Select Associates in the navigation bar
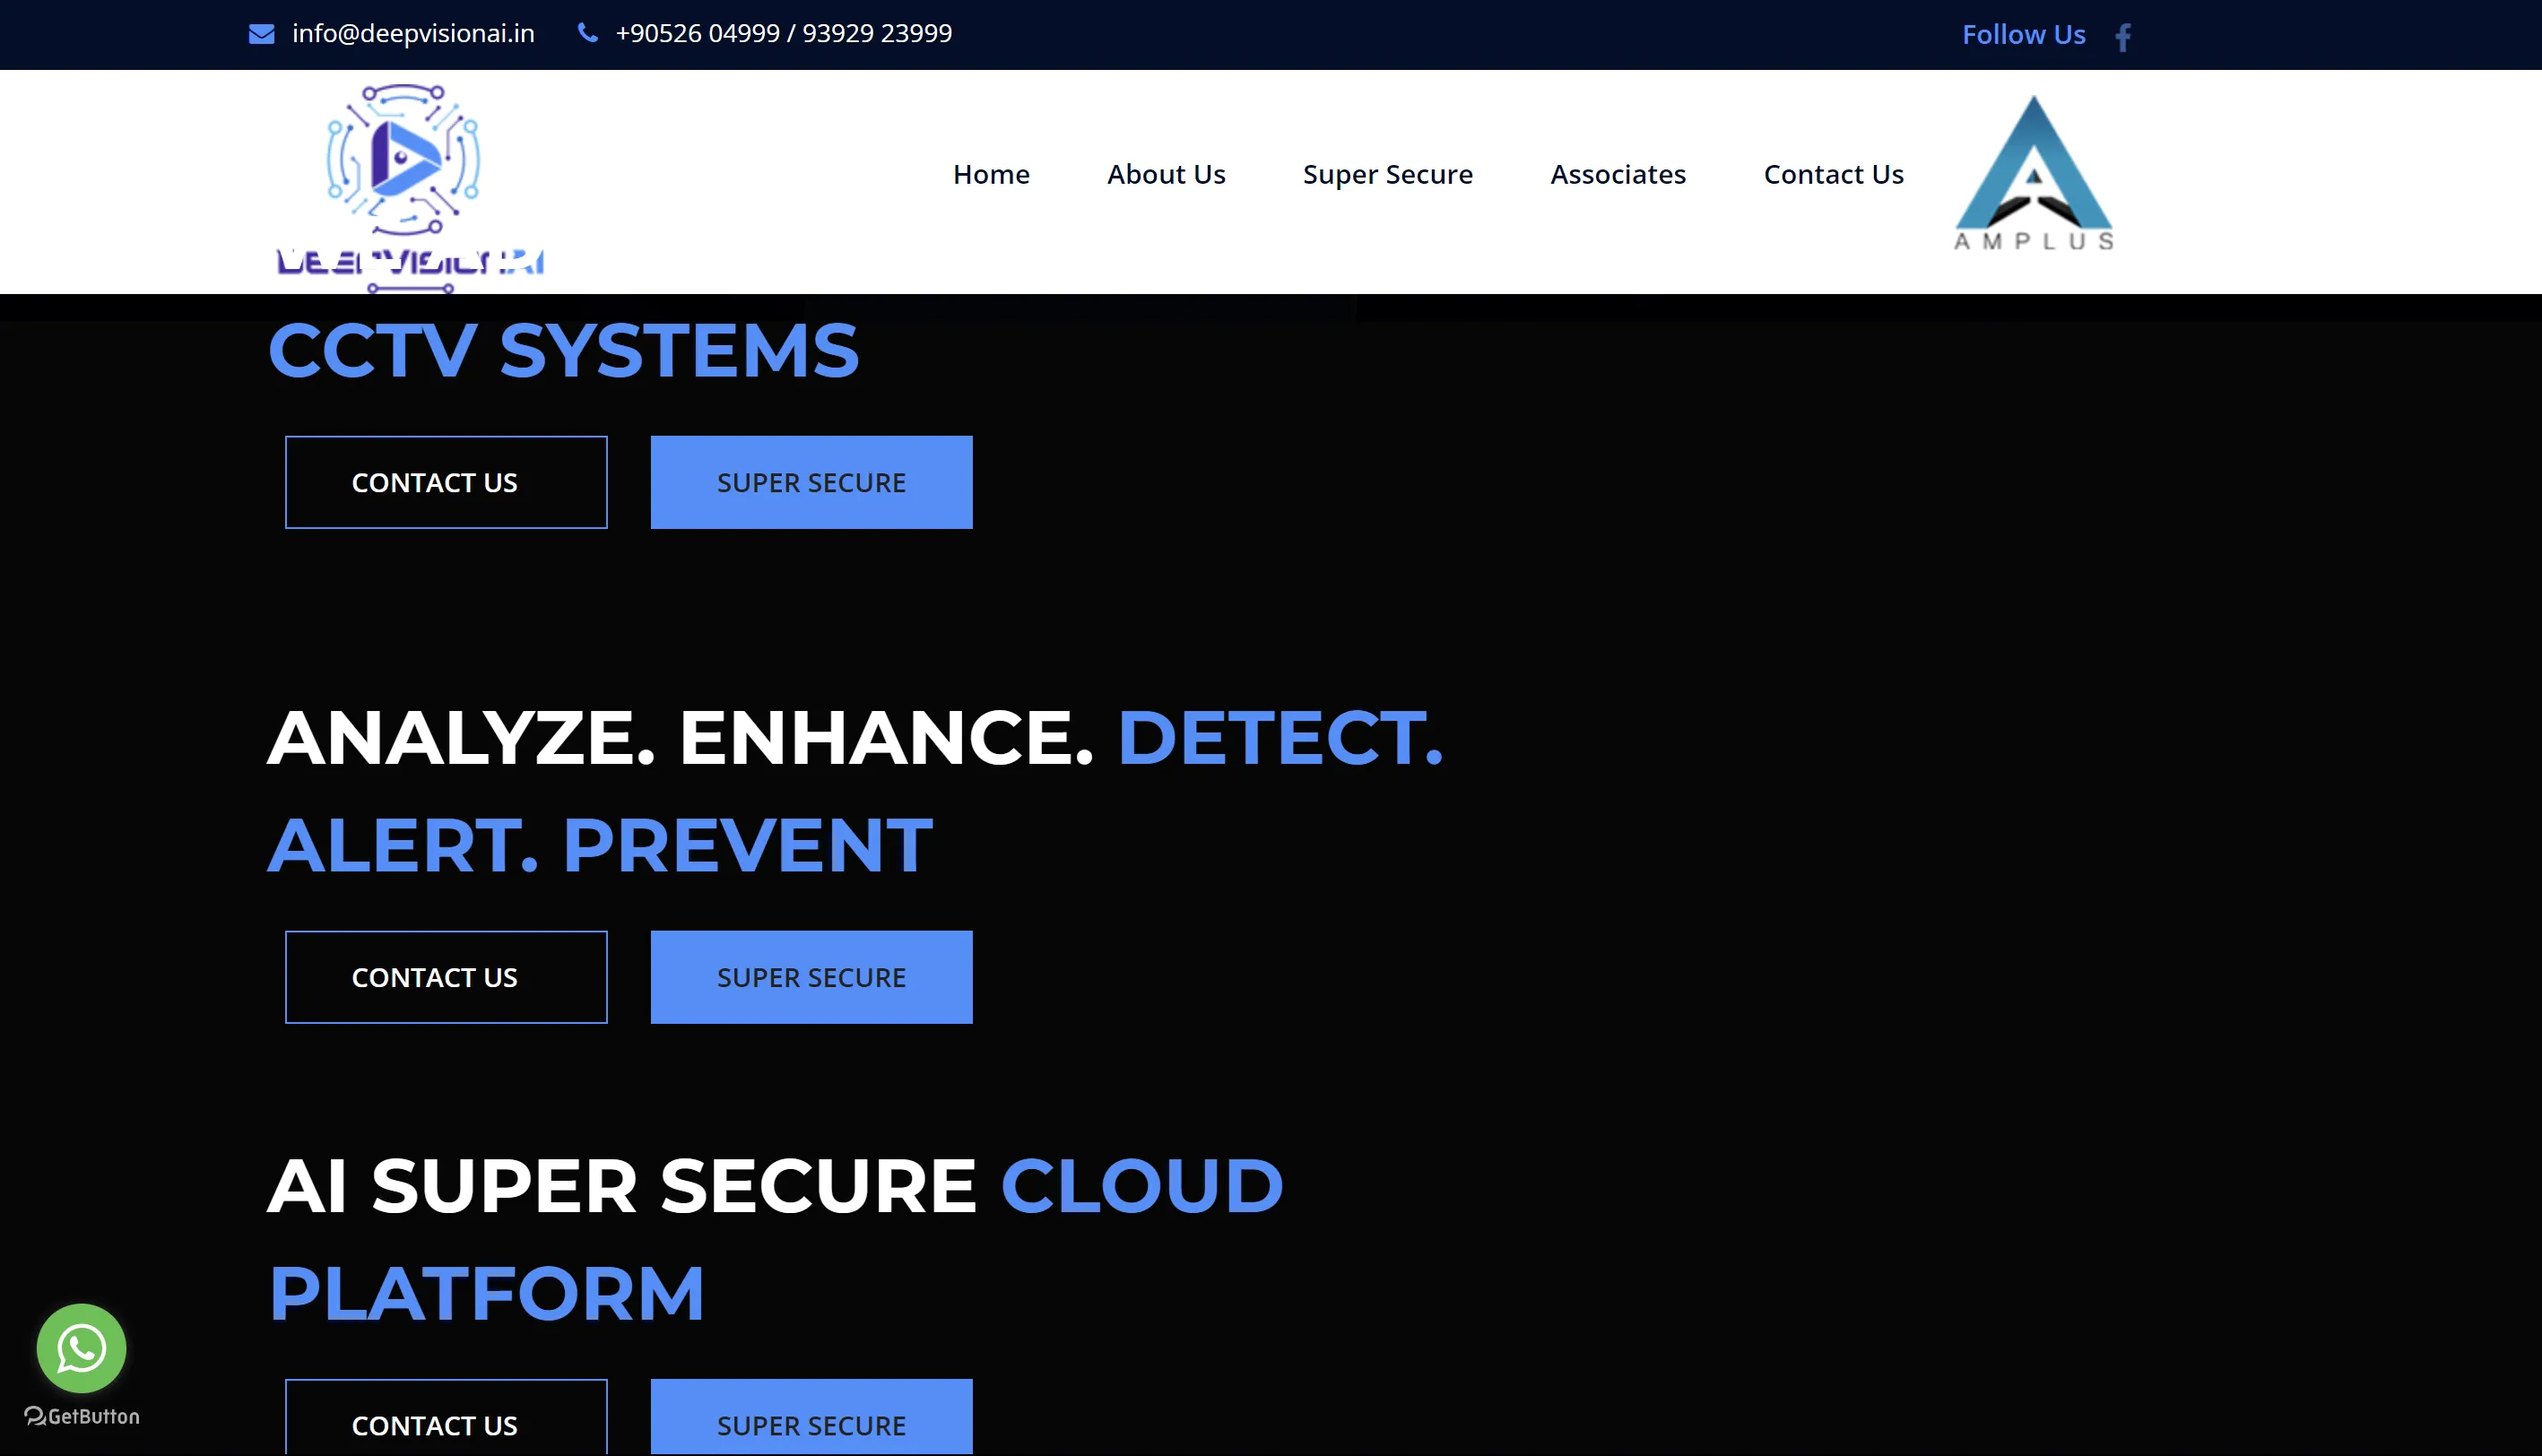Viewport: 2542px width, 1456px height. (1617, 174)
